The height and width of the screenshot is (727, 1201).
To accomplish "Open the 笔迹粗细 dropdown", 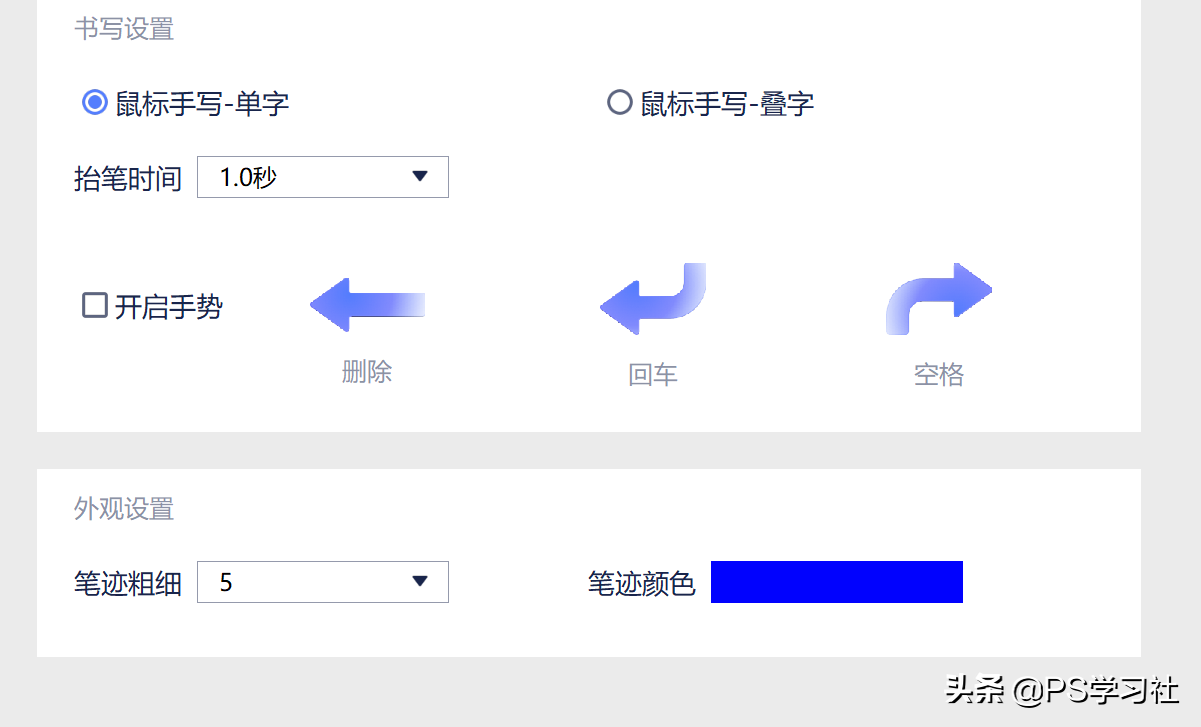I will click(322, 582).
